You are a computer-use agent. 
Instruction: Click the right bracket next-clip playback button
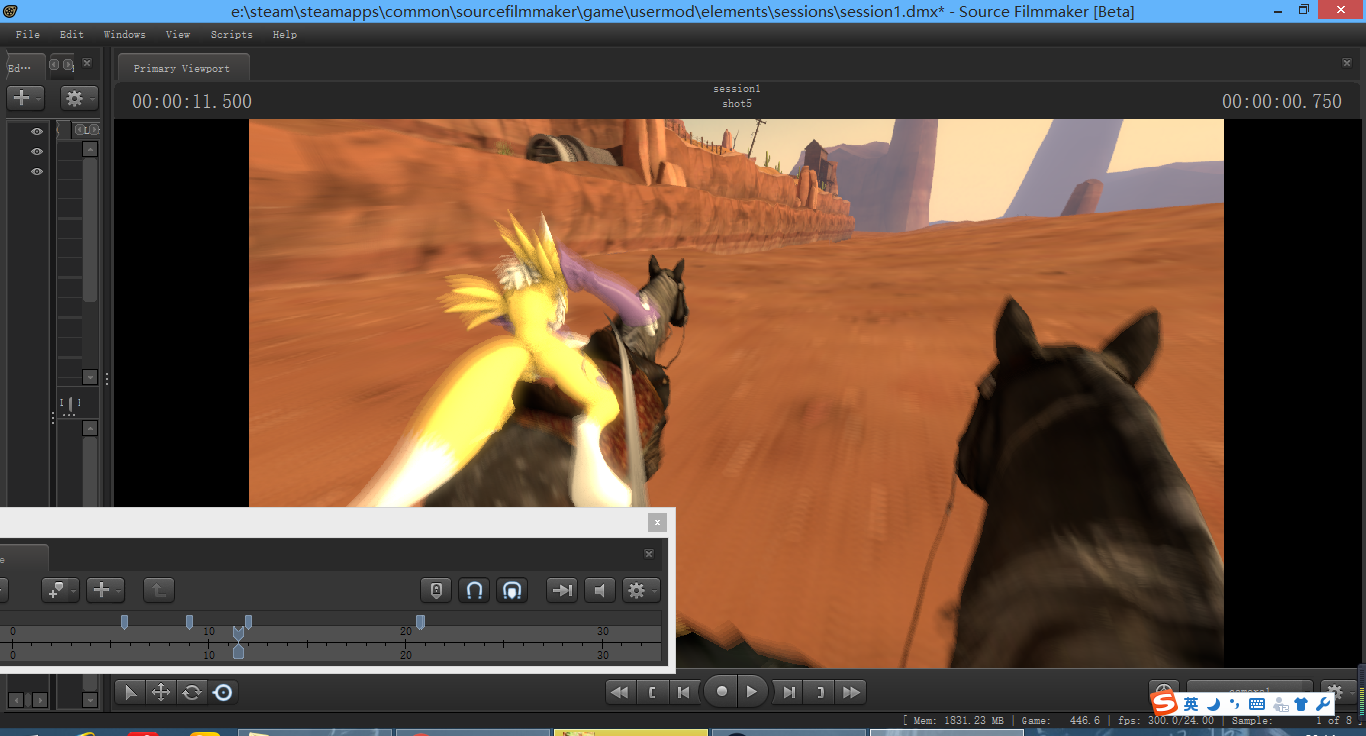(x=820, y=692)
